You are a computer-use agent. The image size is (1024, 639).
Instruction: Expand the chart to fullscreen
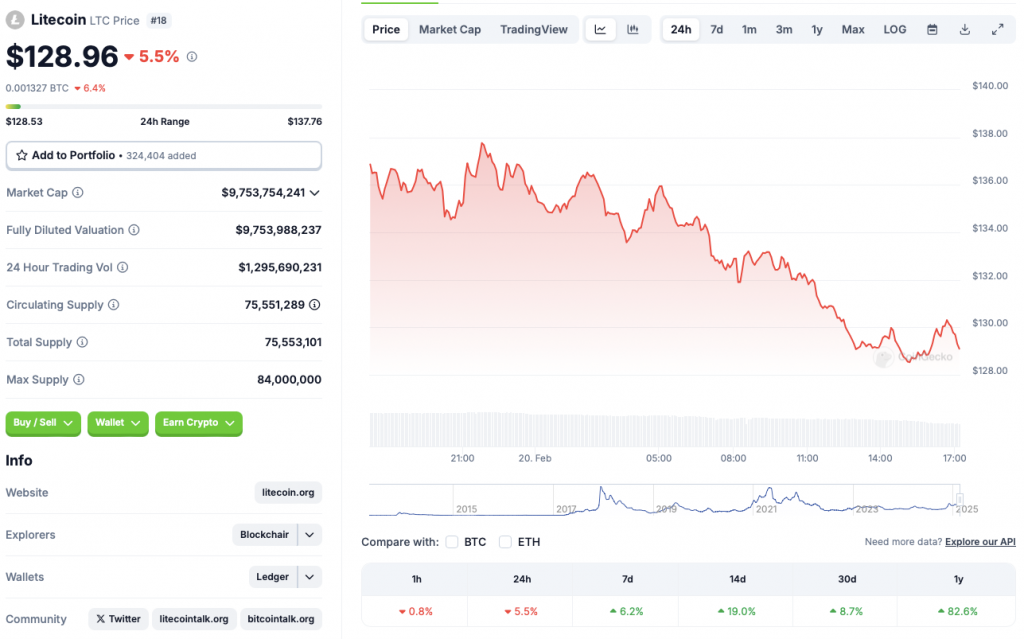(997, 29)
